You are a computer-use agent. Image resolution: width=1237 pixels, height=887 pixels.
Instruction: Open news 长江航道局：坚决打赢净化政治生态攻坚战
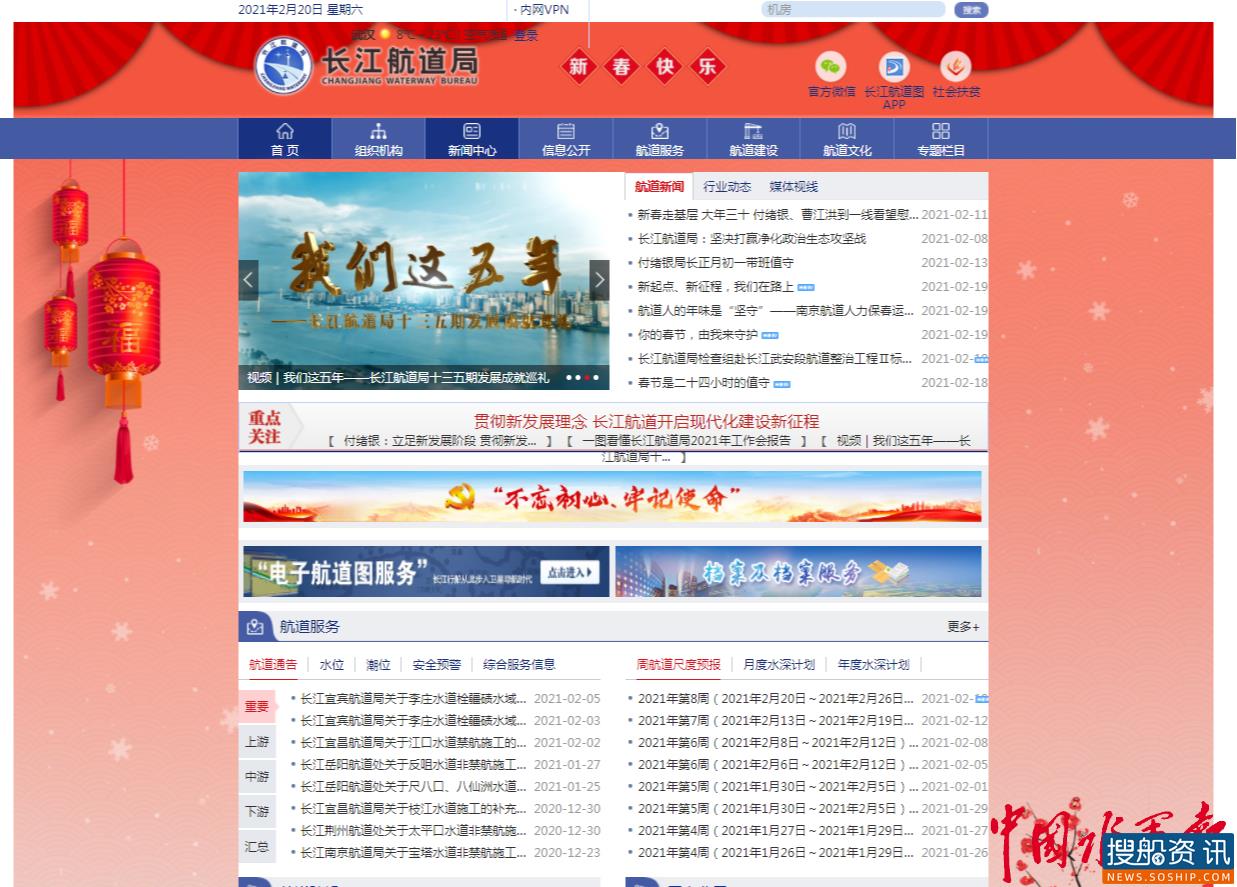[751, 239]
